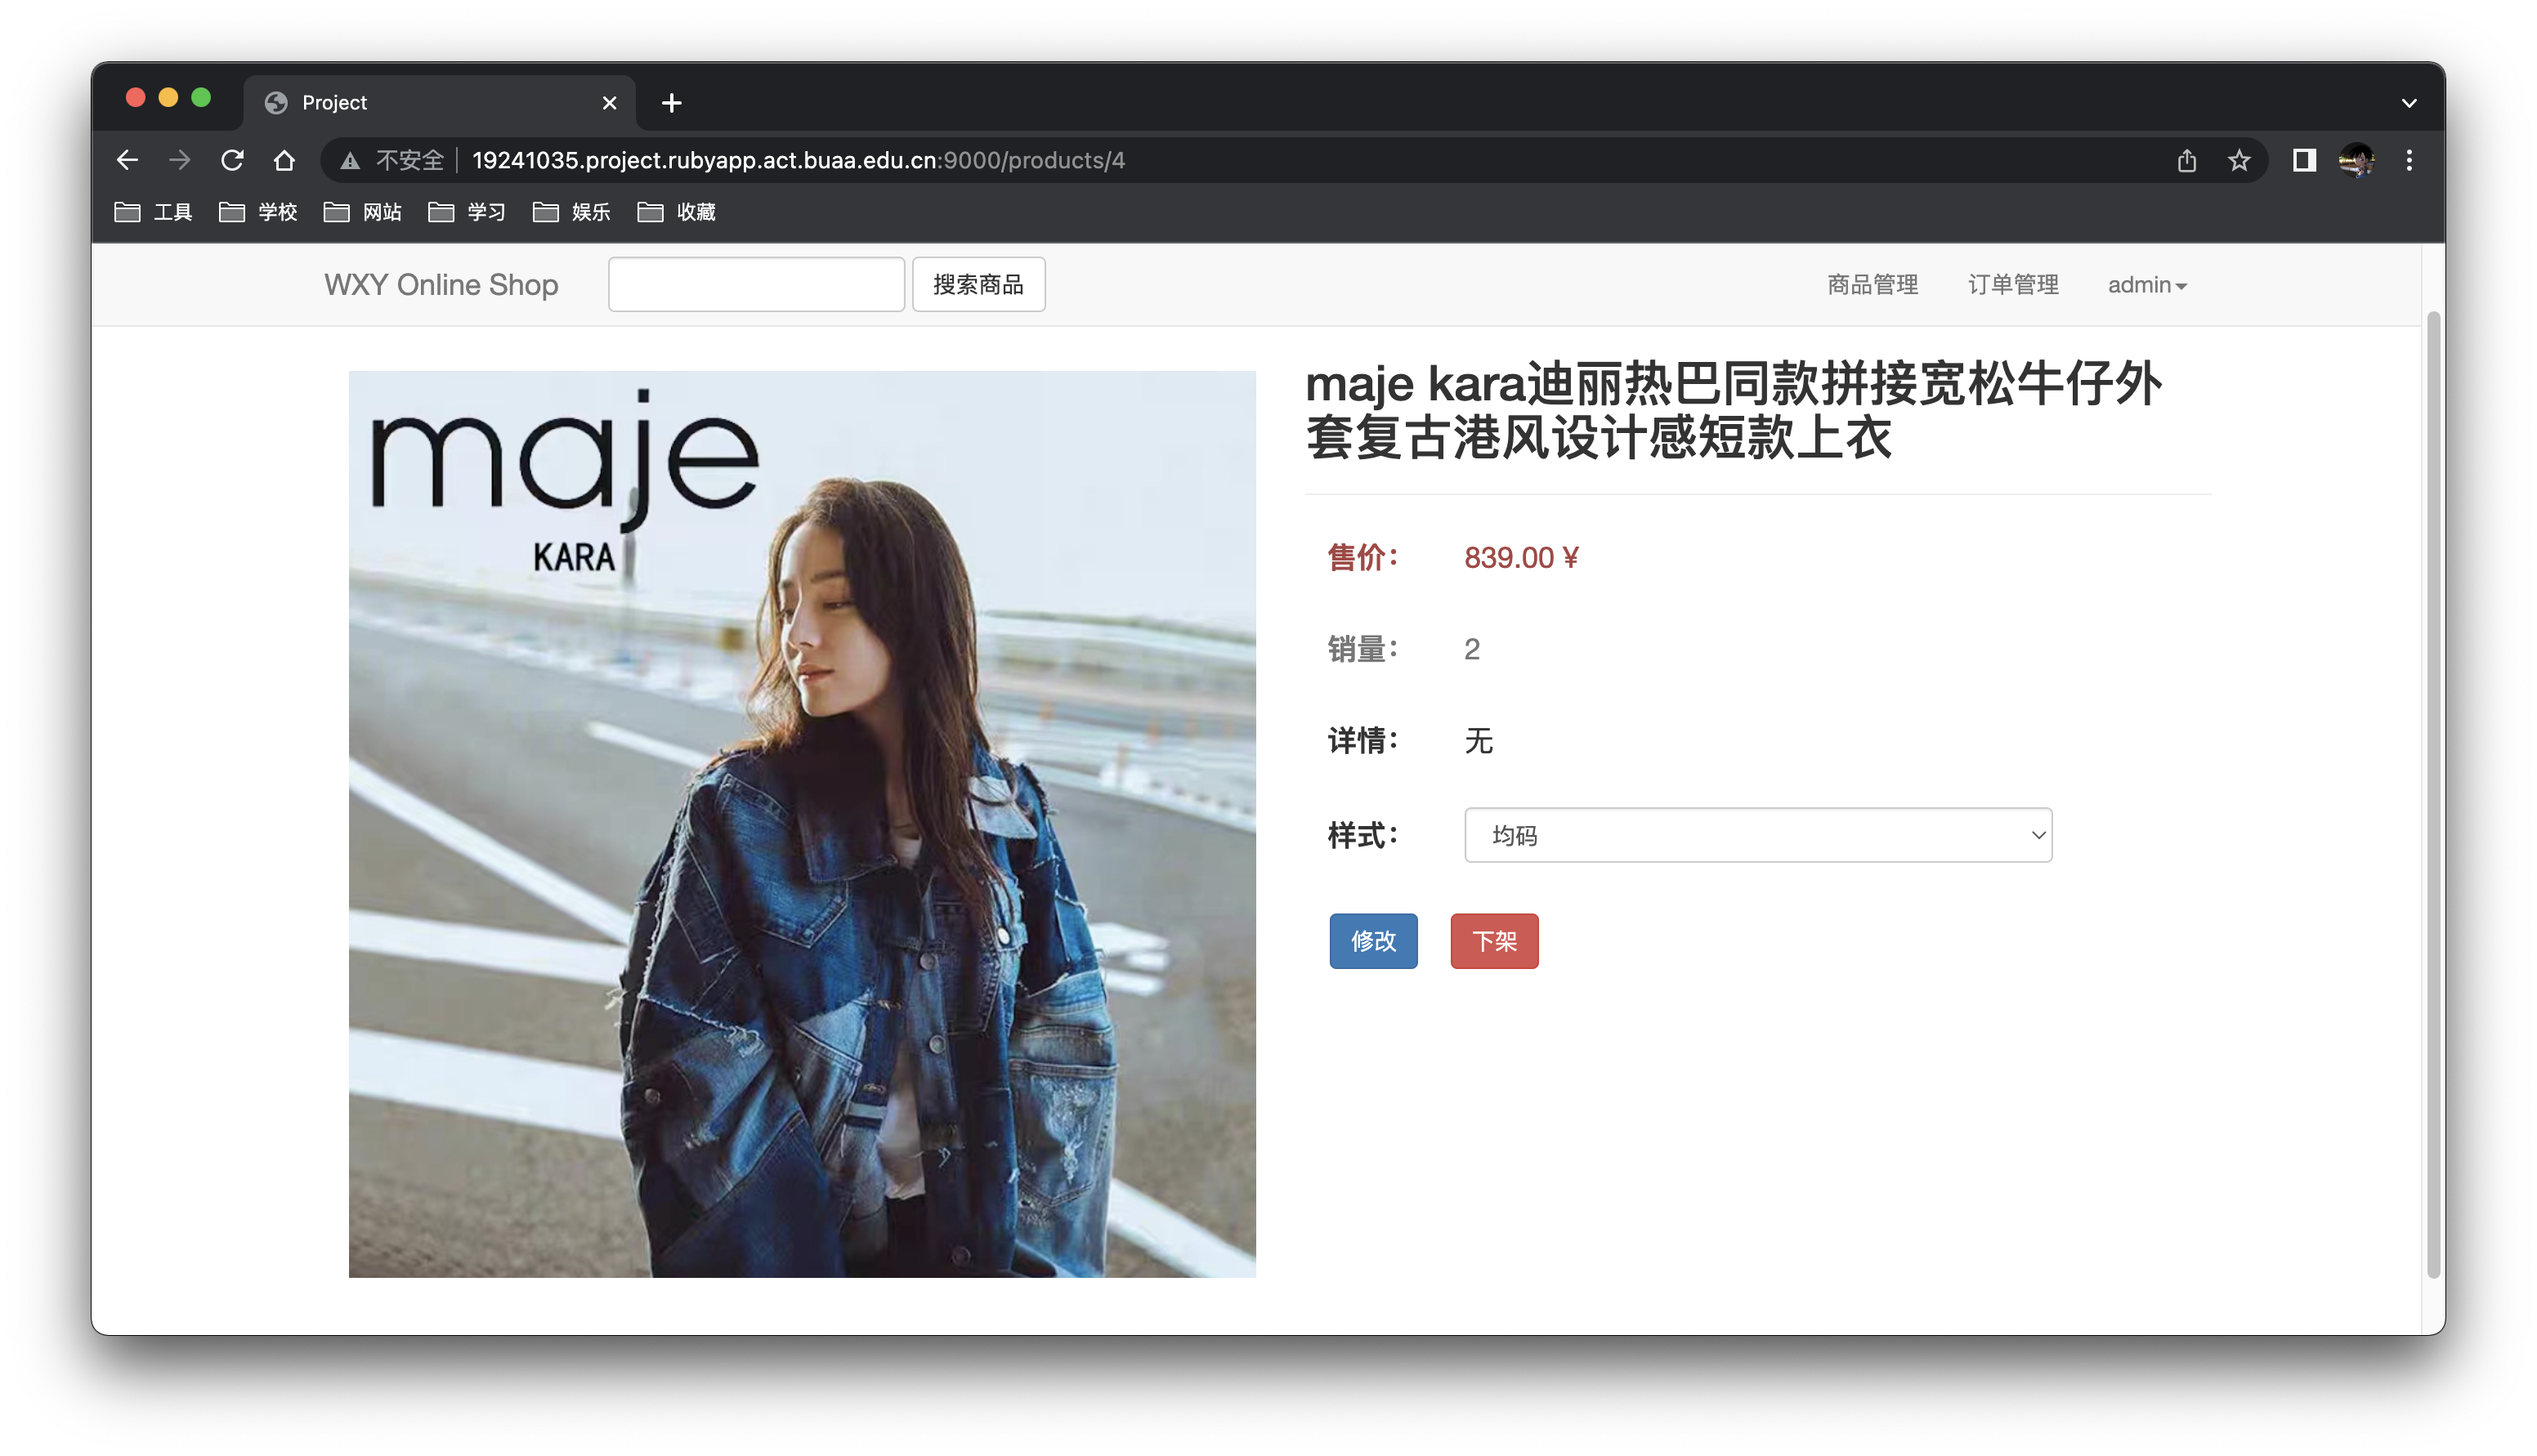Open the browser home page icon
2537x1456 pixels.
point(285,160)
